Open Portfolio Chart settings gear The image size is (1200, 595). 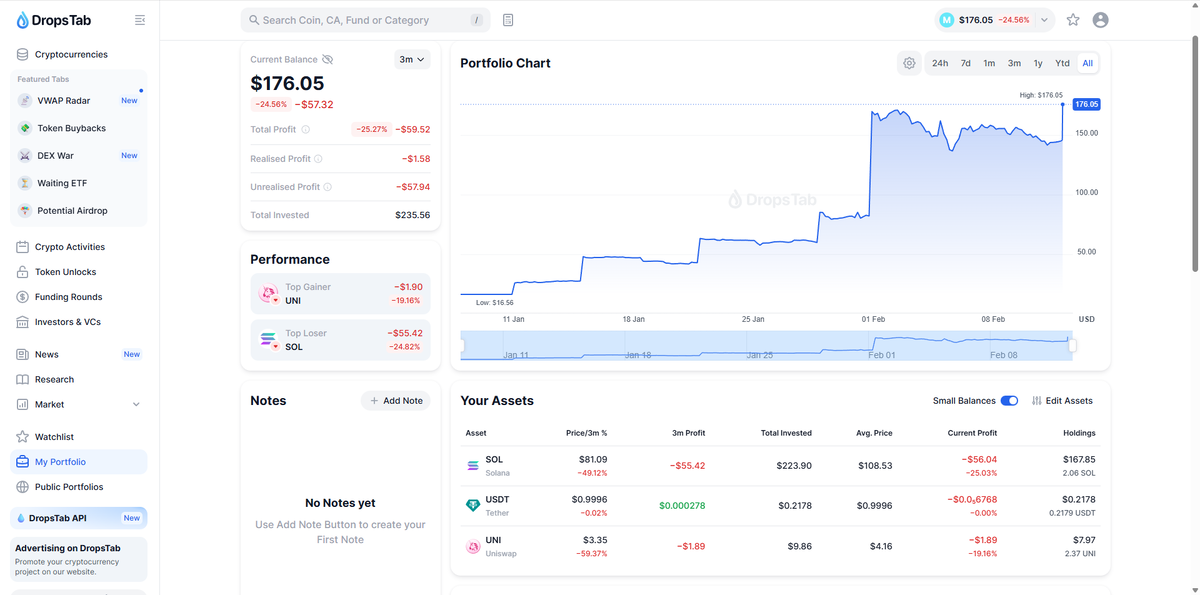coord(909,63)
